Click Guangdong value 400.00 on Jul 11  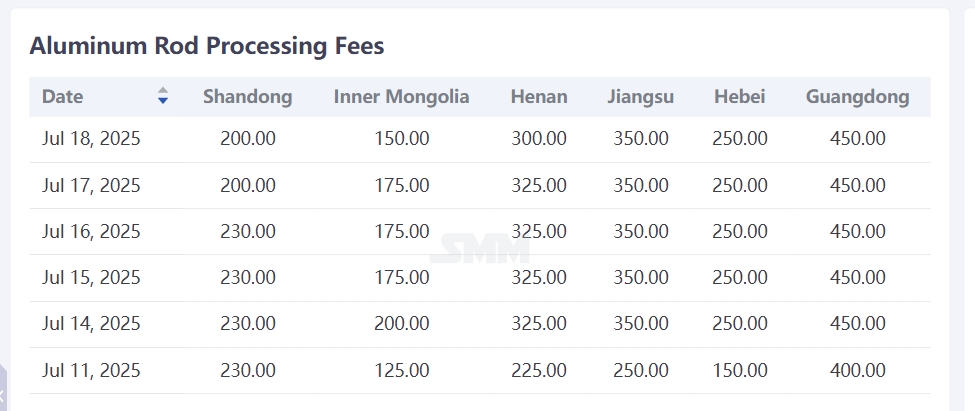pyautogui.click(x=857, y=371)
